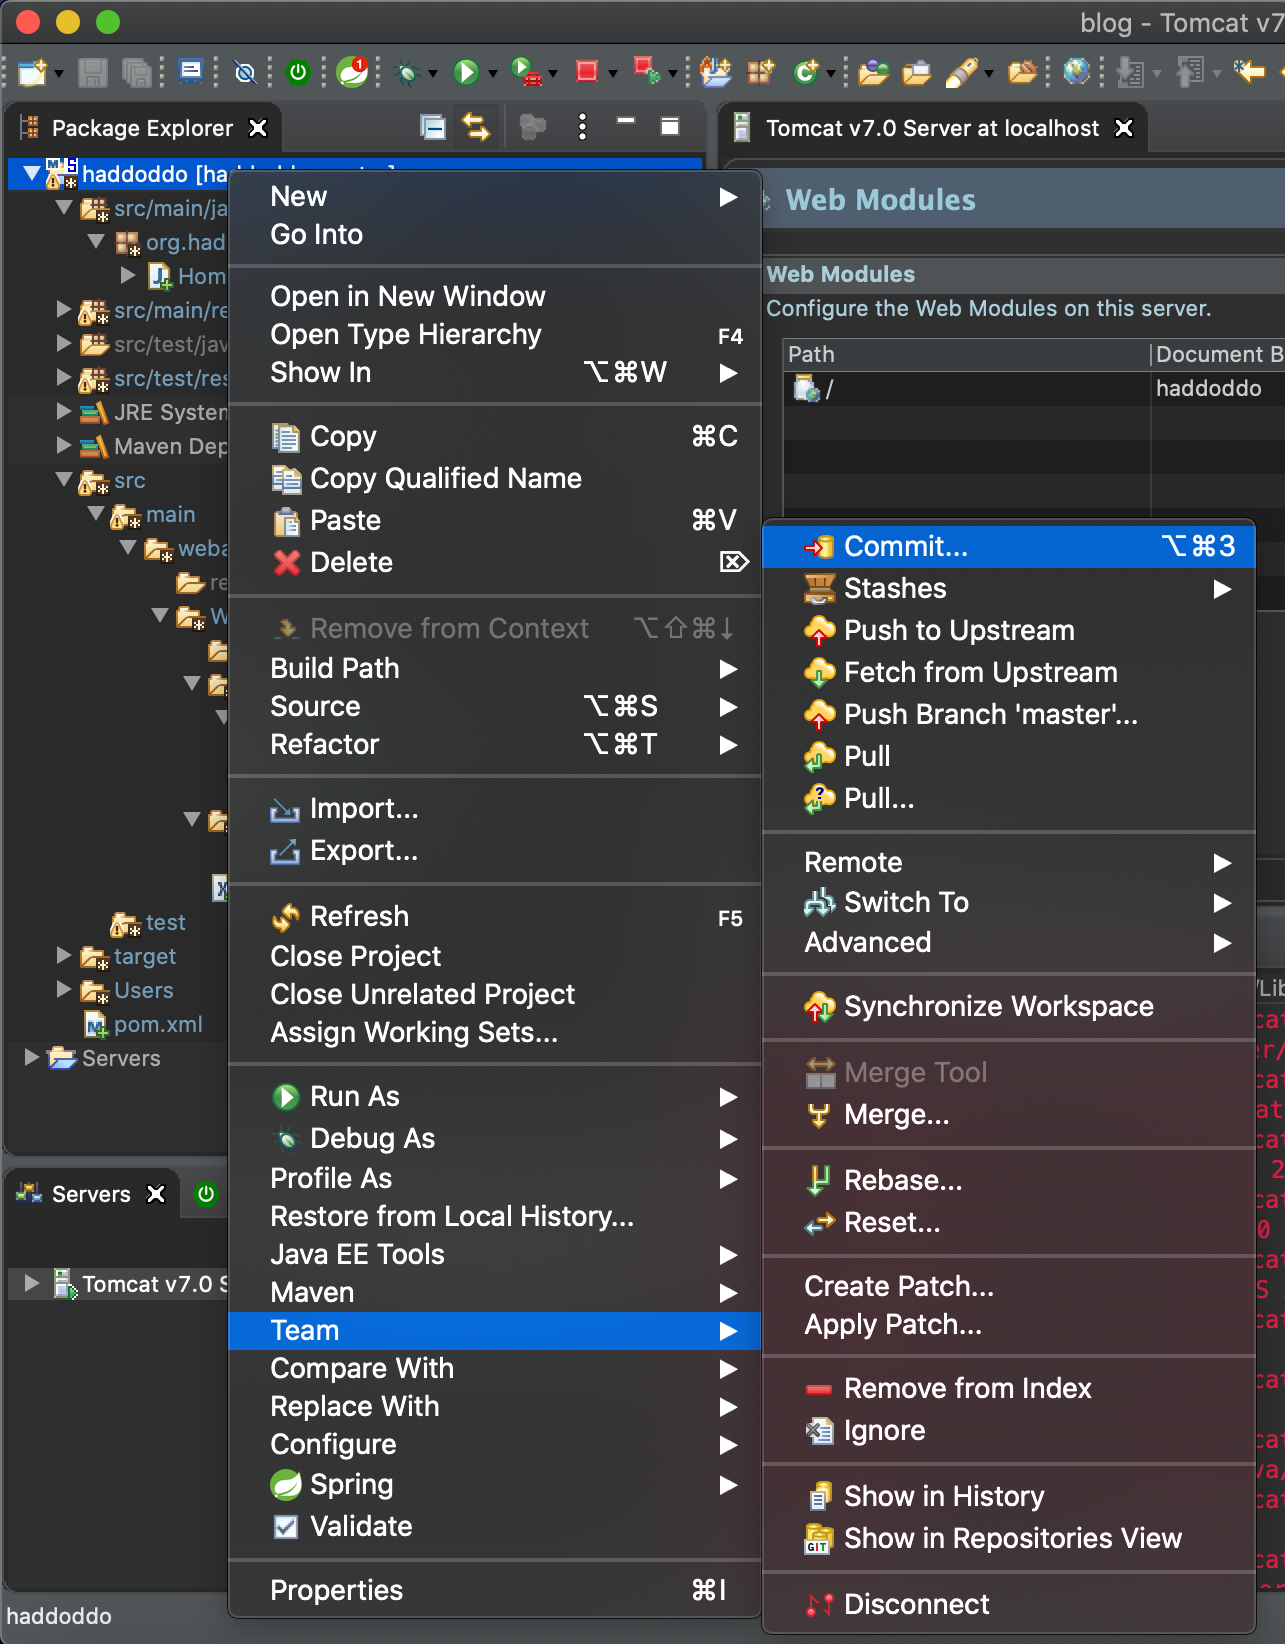
Task: Click the haddoddo cell in Web Modules table
Action: (1208, 388)
